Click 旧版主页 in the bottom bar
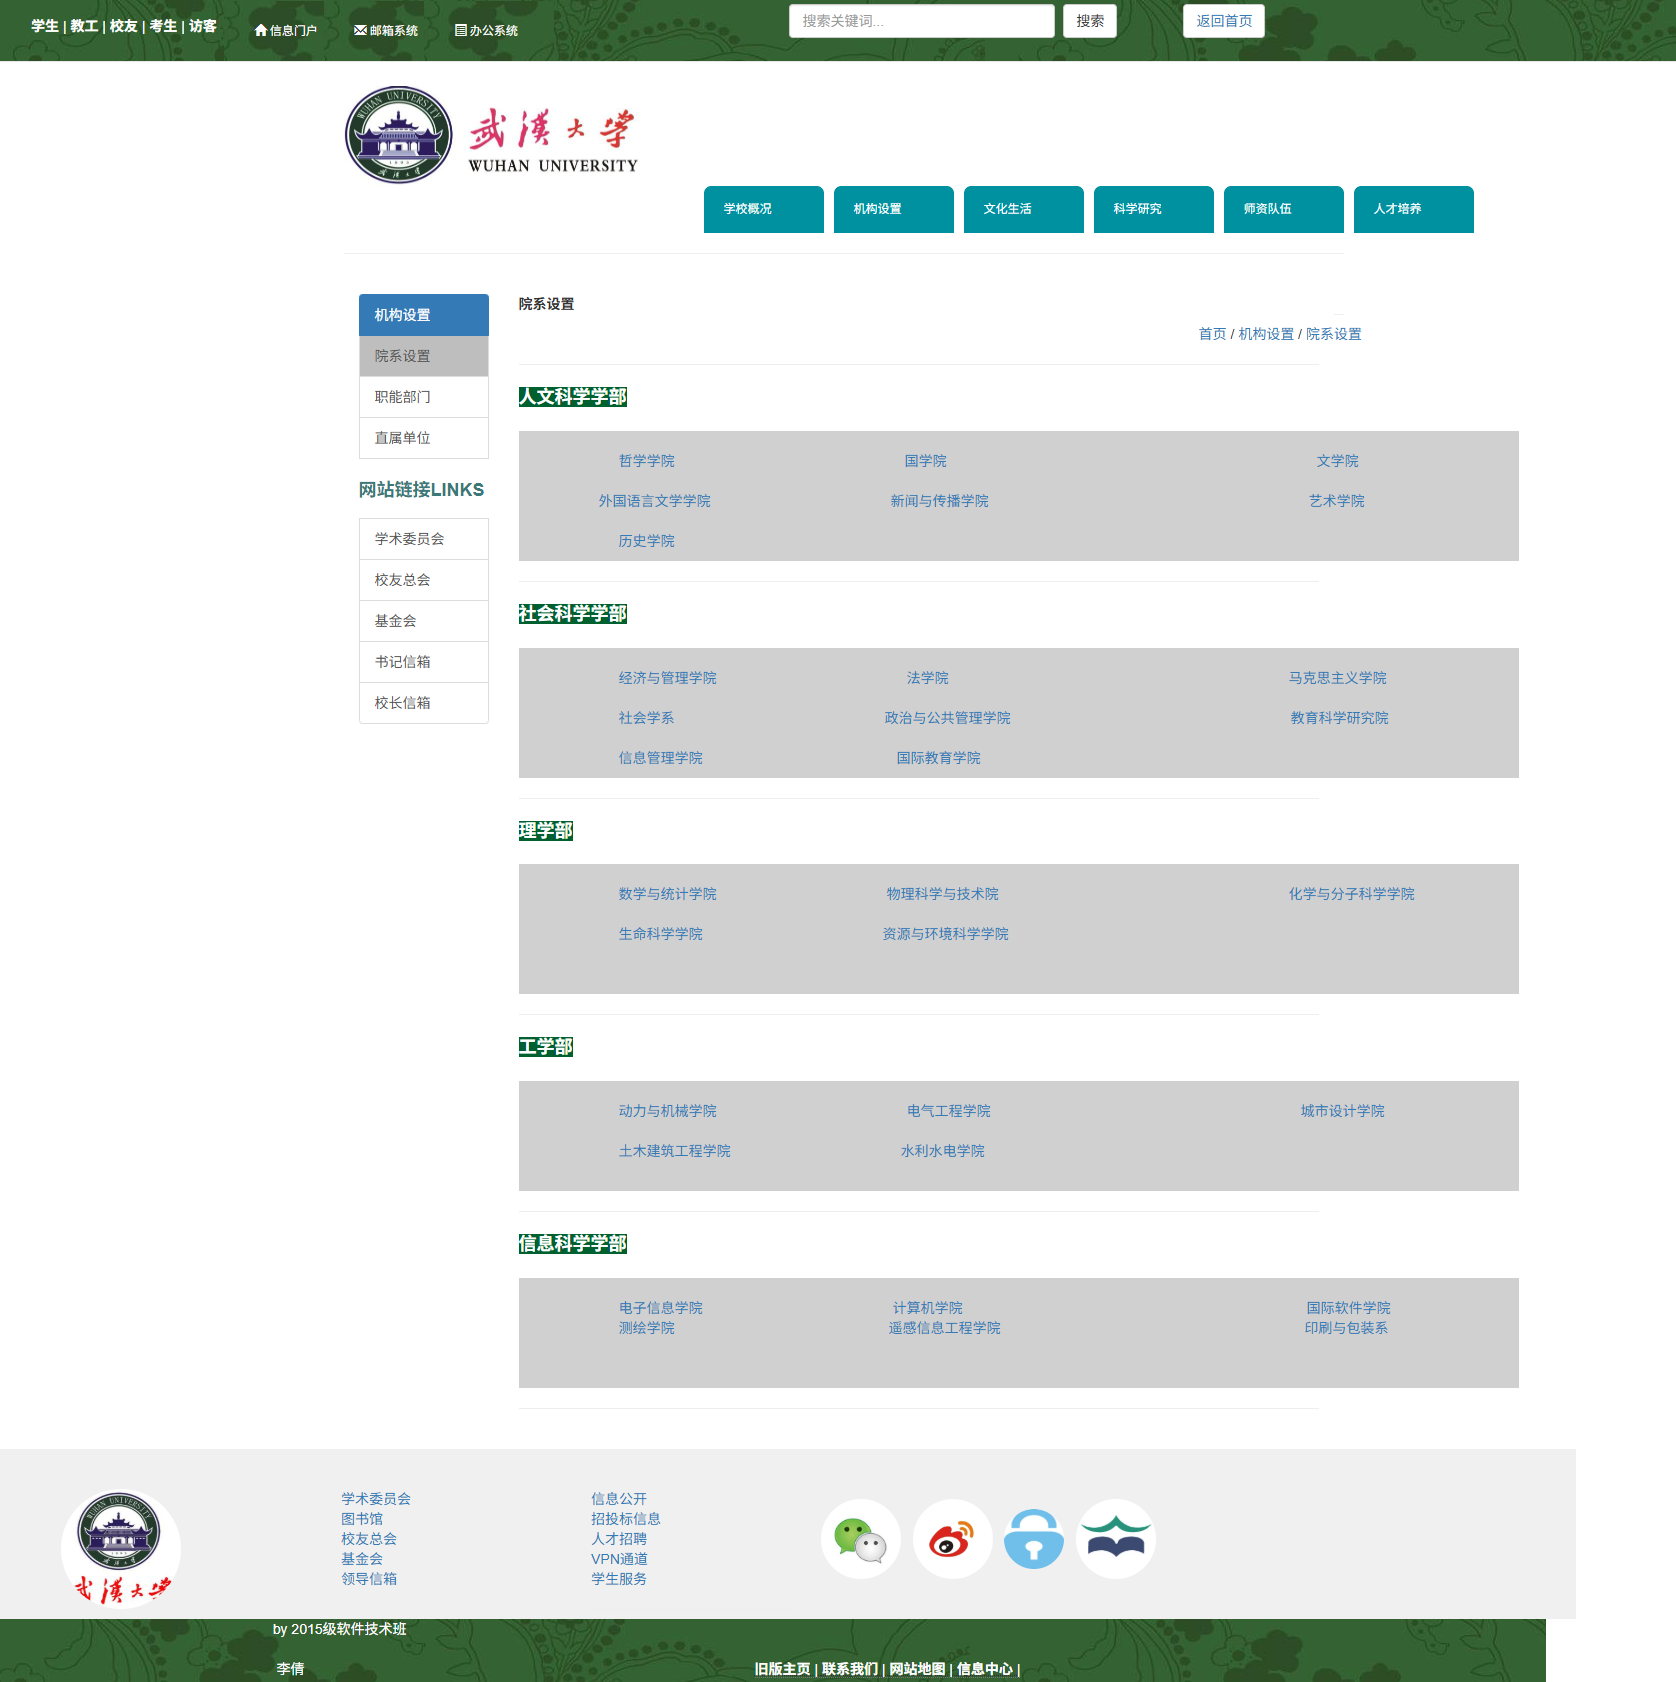This screenshot has height=1682, width=1676. [782, 1669]
